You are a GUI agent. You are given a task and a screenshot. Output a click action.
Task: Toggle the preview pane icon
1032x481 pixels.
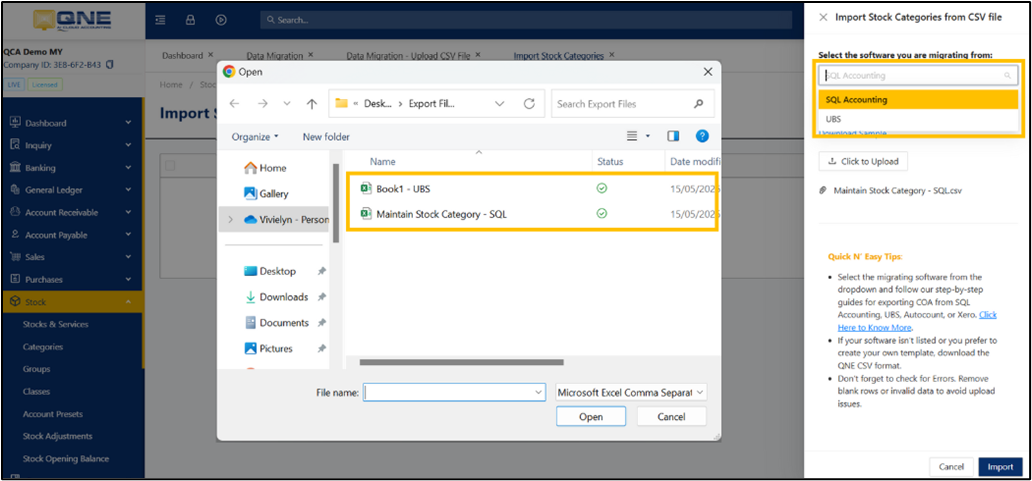coord(673,136)
